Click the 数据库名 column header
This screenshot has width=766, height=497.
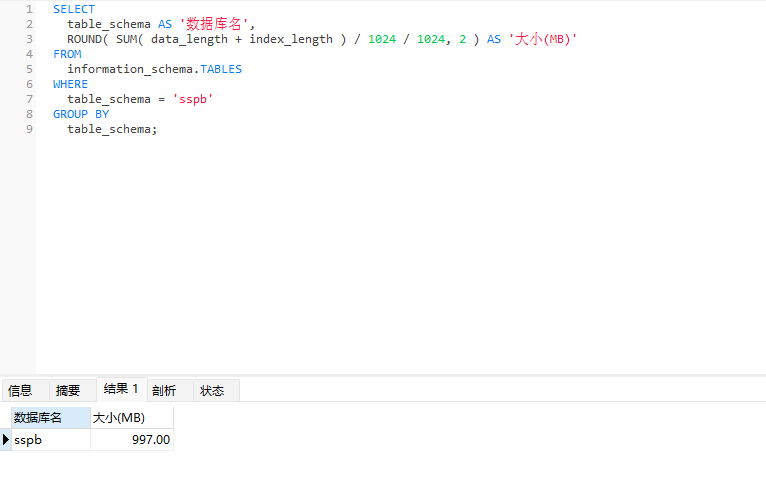click(x=51, y=418)
